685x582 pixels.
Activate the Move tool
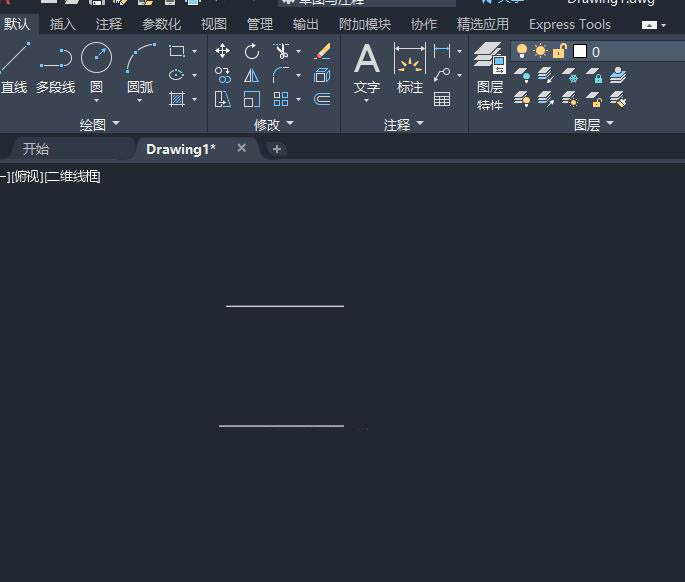[223, 51]
